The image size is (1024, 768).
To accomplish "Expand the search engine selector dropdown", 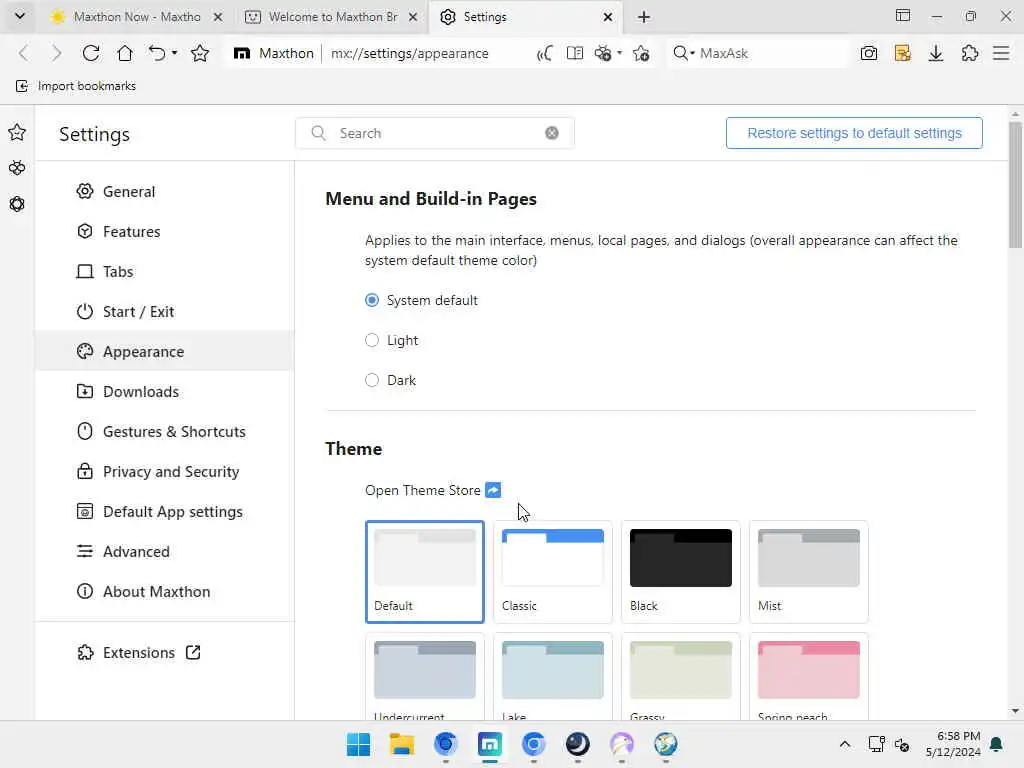I will [x=683, y=53].
